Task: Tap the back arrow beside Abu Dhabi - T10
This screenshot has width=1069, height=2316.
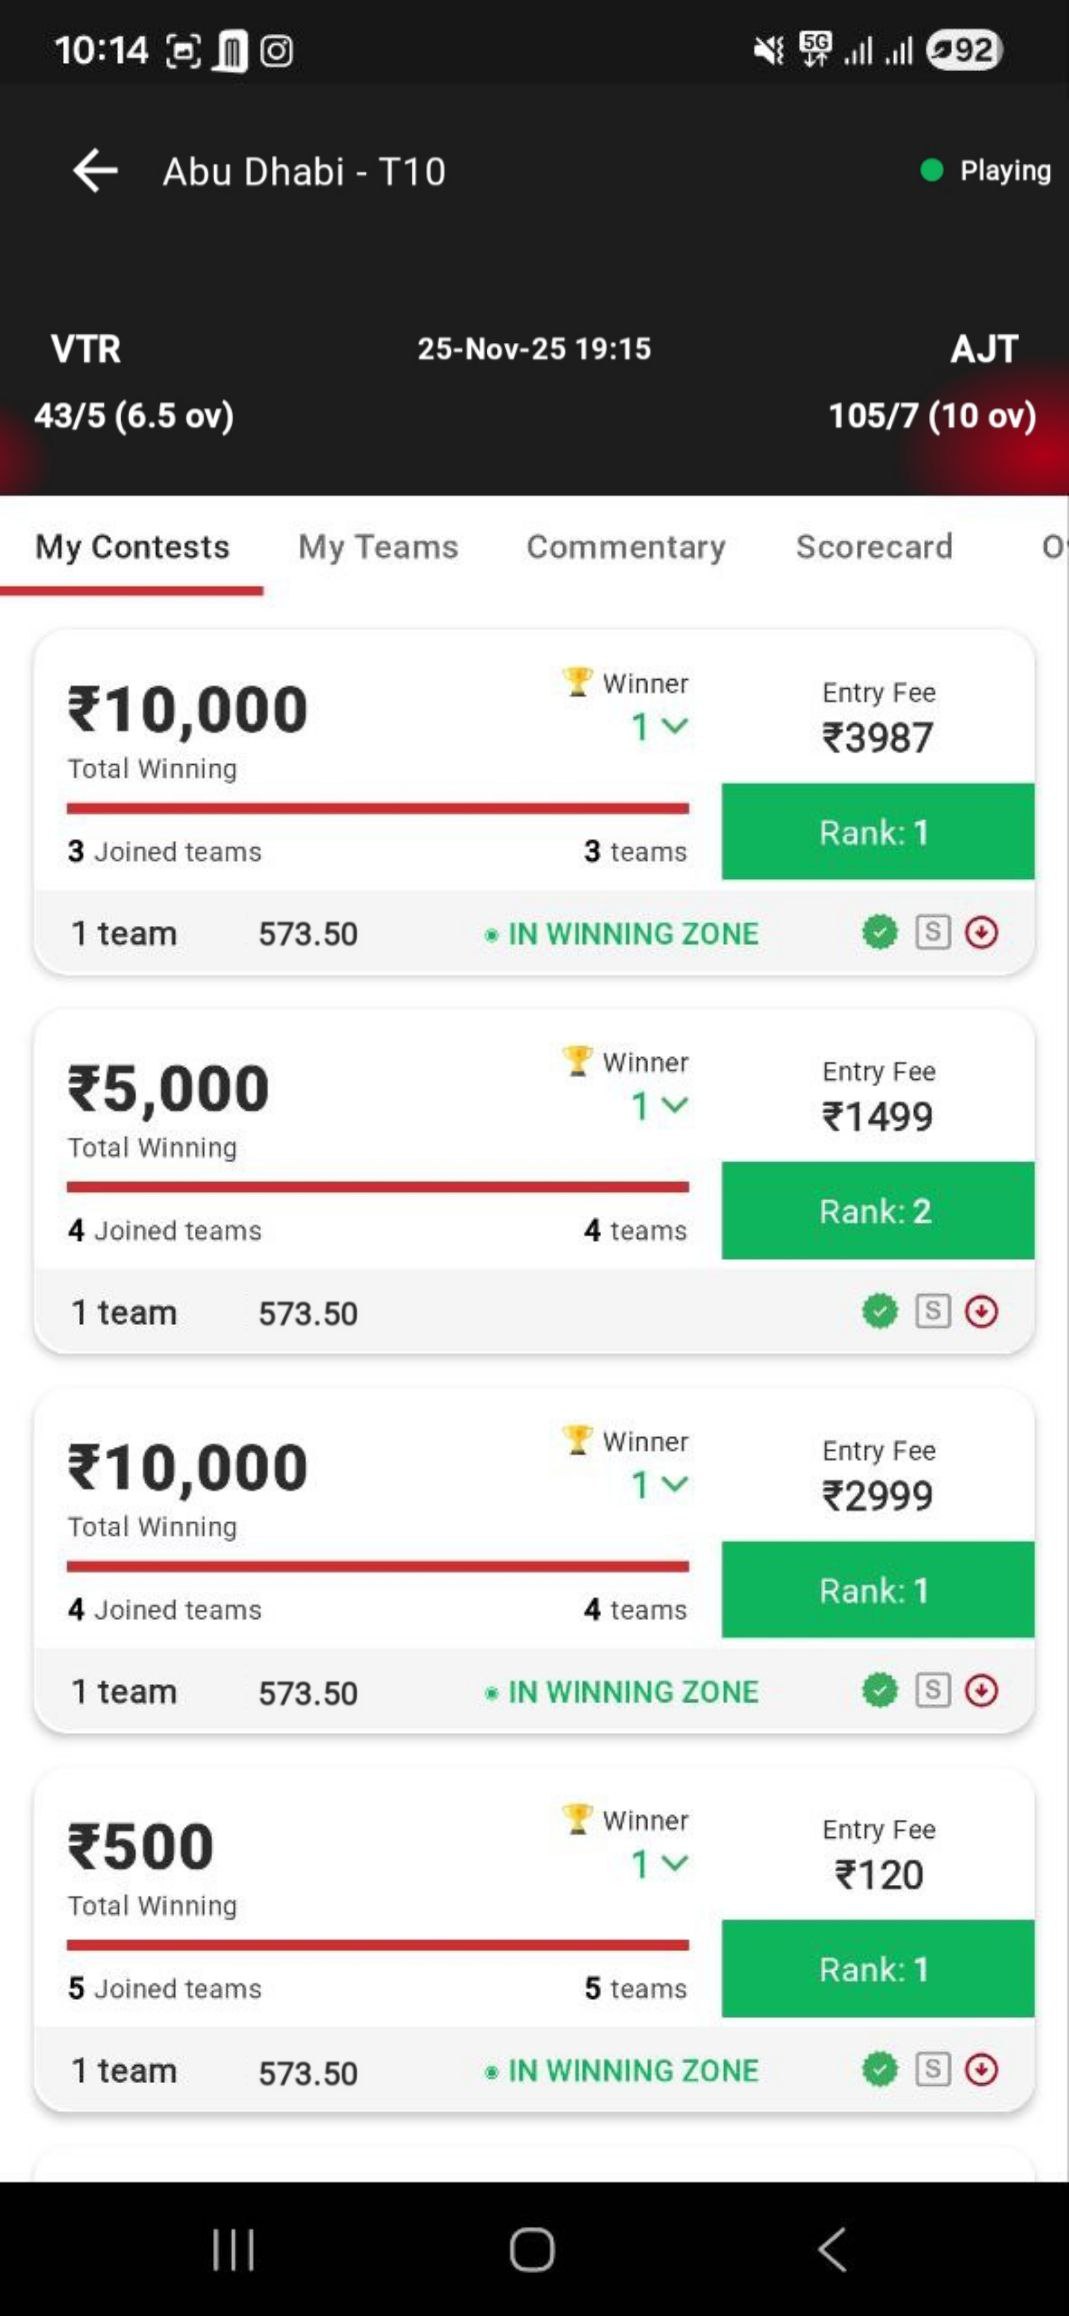Action: 95,171
